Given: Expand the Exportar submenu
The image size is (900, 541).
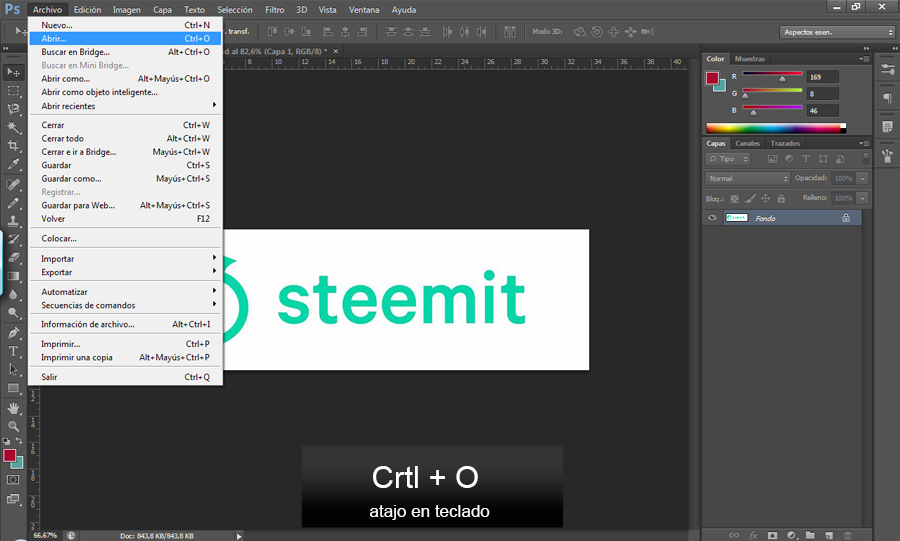Looking at the screenshot, I should (x=126, y=272).
